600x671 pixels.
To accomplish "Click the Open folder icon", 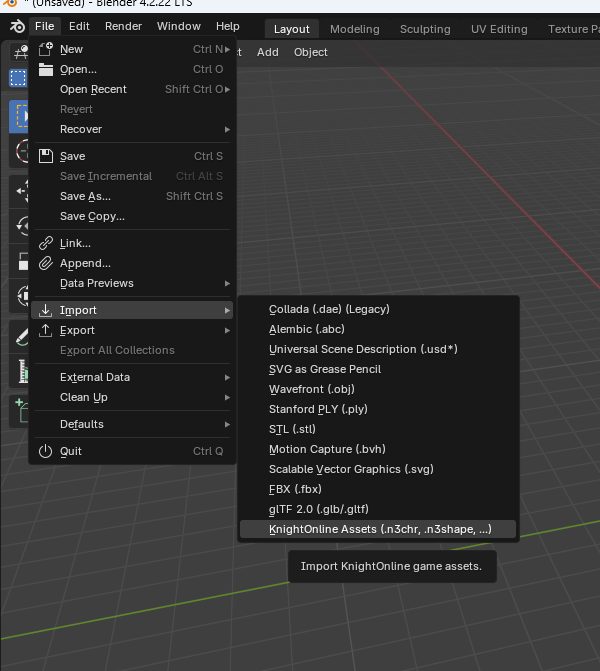I will click(46, 69).
